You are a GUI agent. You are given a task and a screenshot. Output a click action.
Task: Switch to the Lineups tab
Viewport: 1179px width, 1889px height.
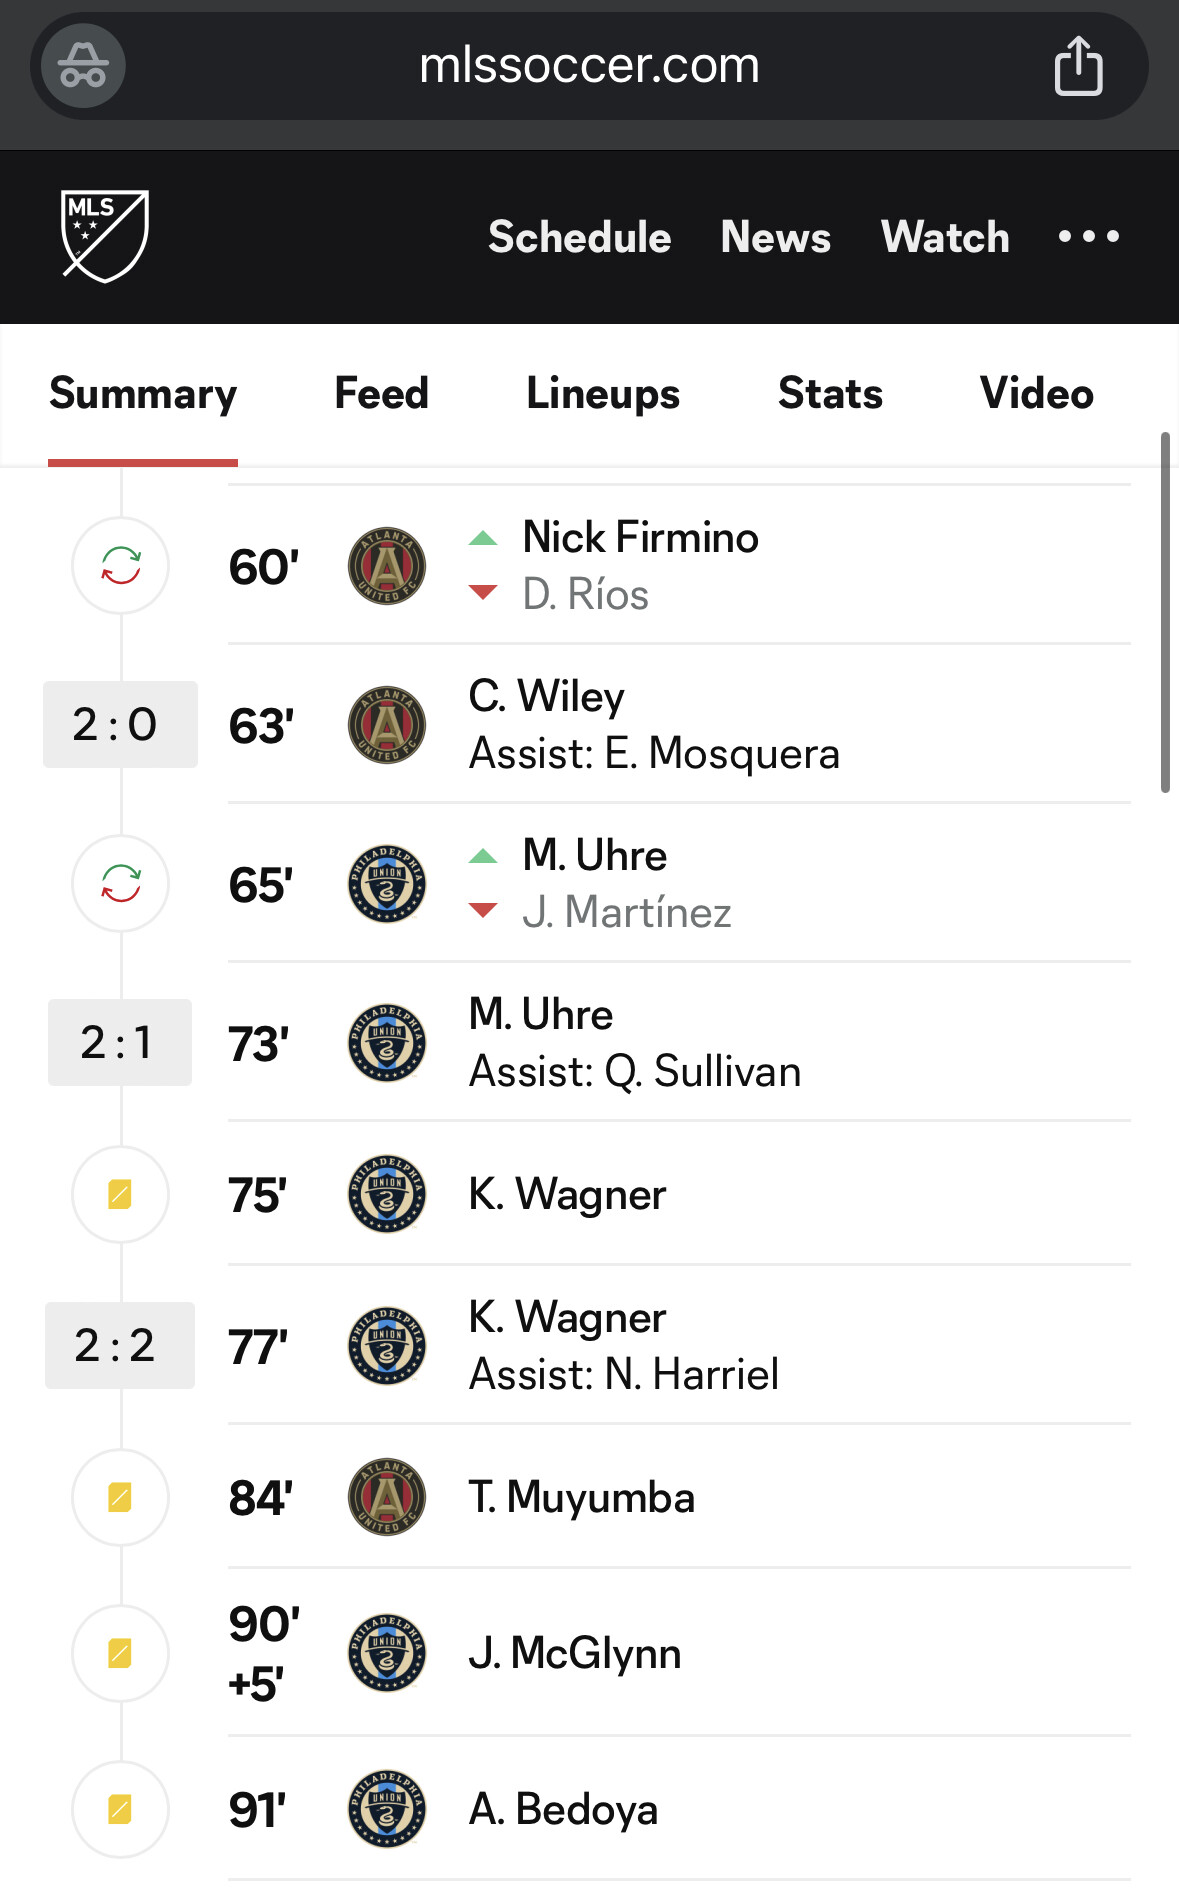[603, 393]
